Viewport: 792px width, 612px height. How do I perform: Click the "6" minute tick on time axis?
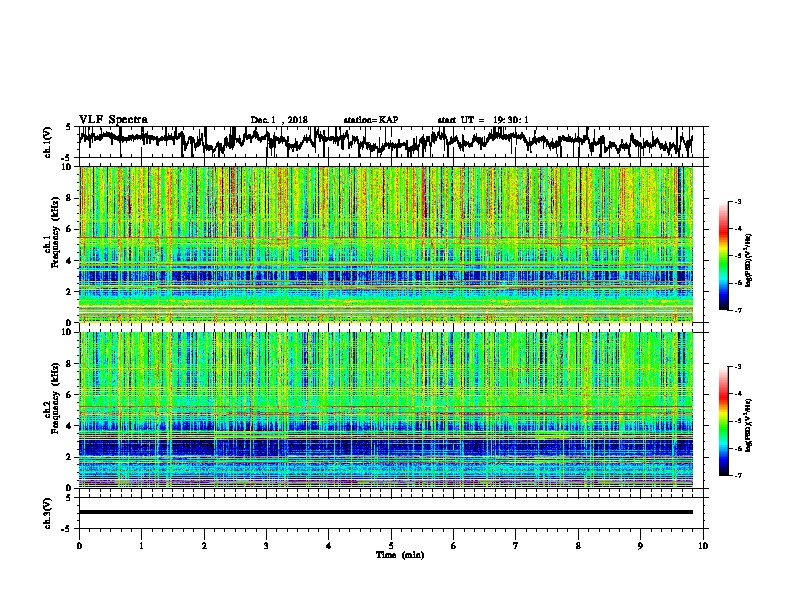coord(454,546)
